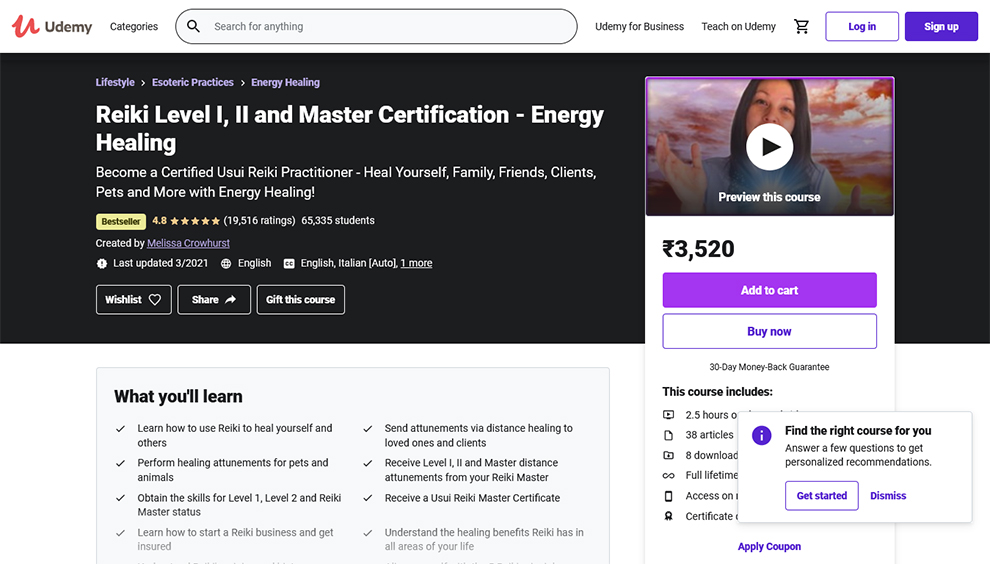Click 'Perform healing attunements for pets' item
Viewport: 990px width, 564px height.
[x=233, y=470]
